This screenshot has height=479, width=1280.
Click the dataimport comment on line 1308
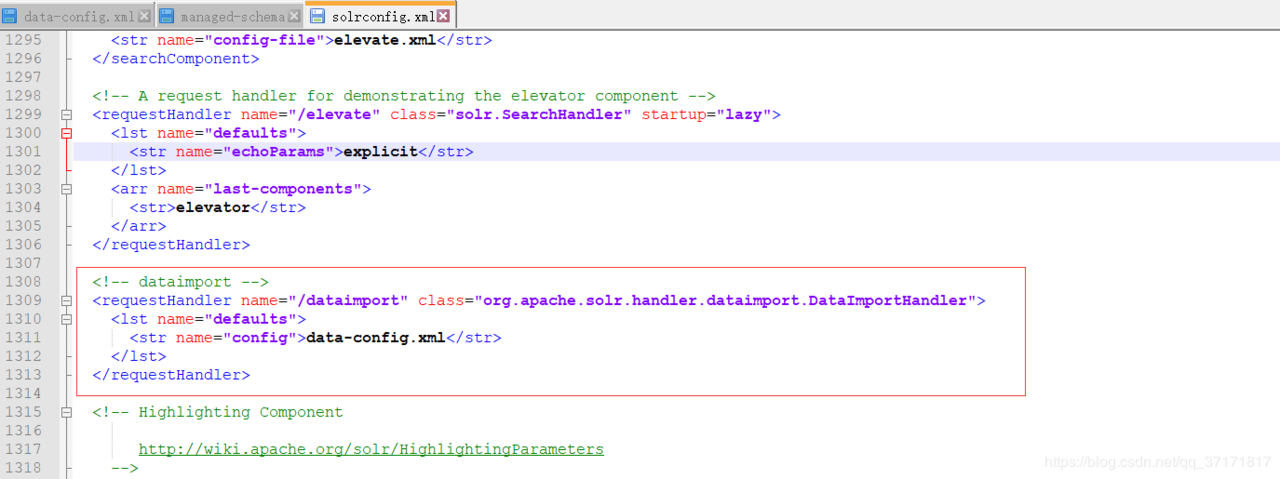pos(180,282)
